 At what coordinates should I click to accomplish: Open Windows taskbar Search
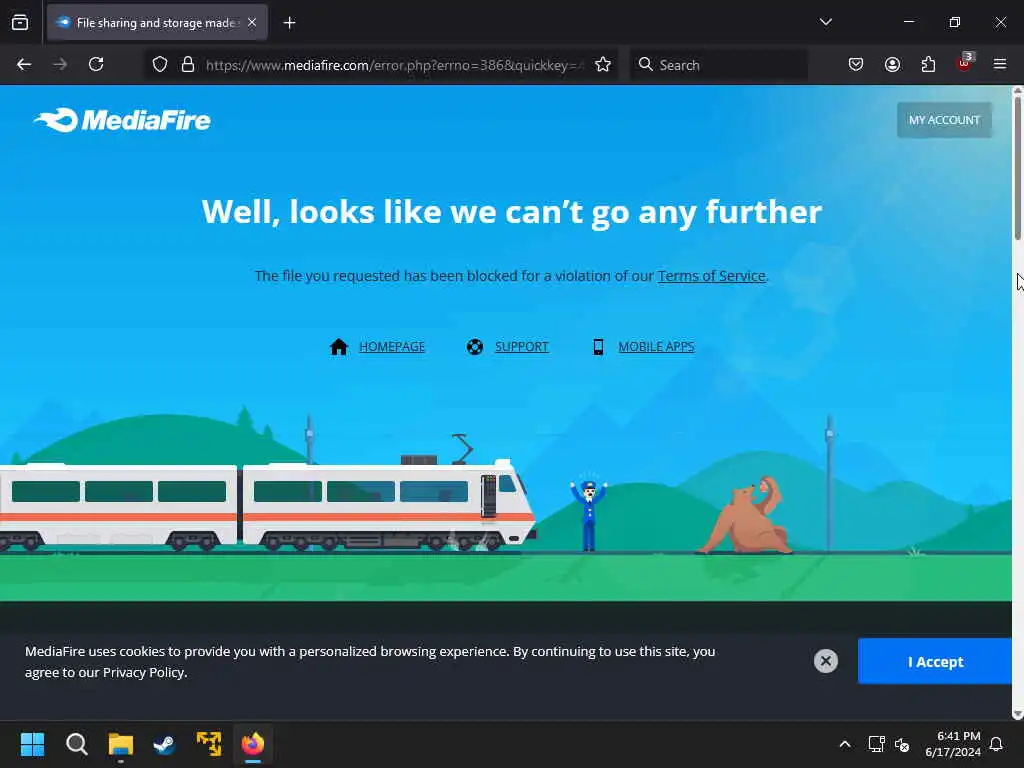(x=76, y=744)
